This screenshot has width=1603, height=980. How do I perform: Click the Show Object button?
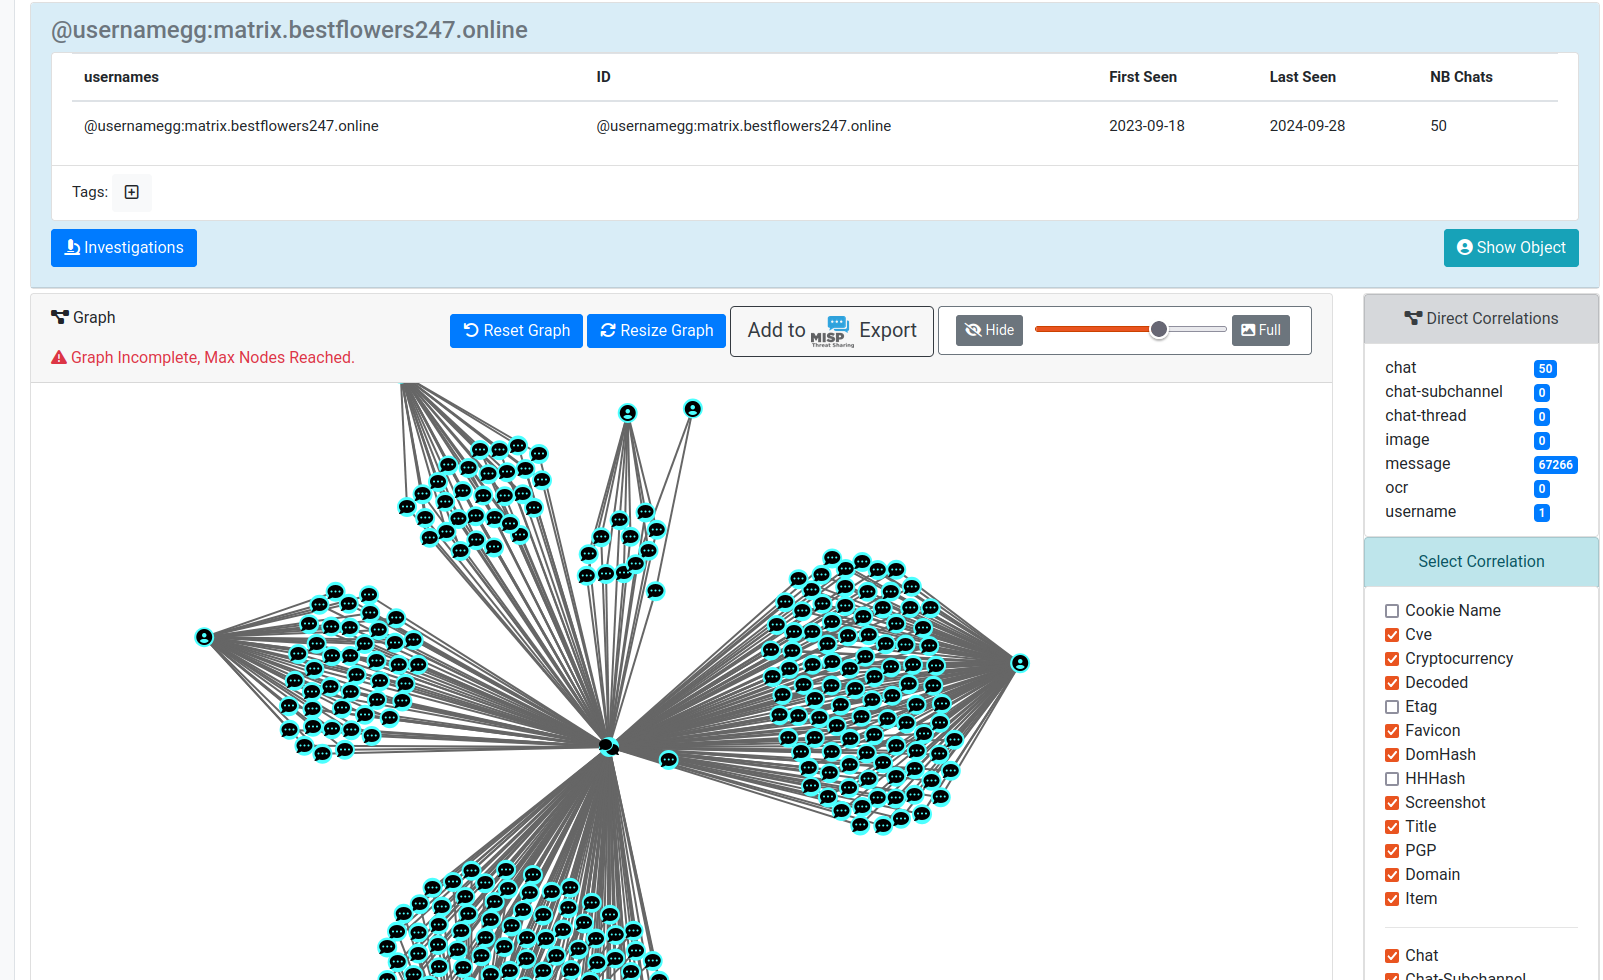coord(1511,248)
